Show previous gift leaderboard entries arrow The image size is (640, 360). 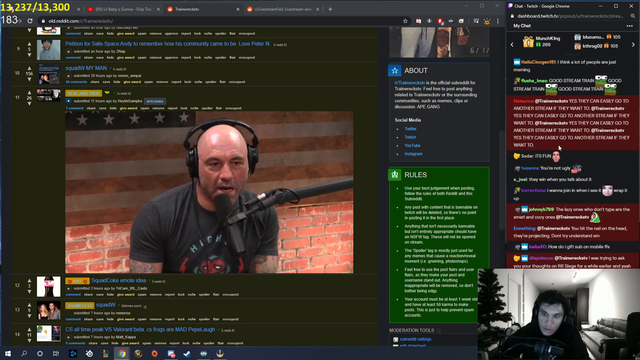tap(512, 44)
